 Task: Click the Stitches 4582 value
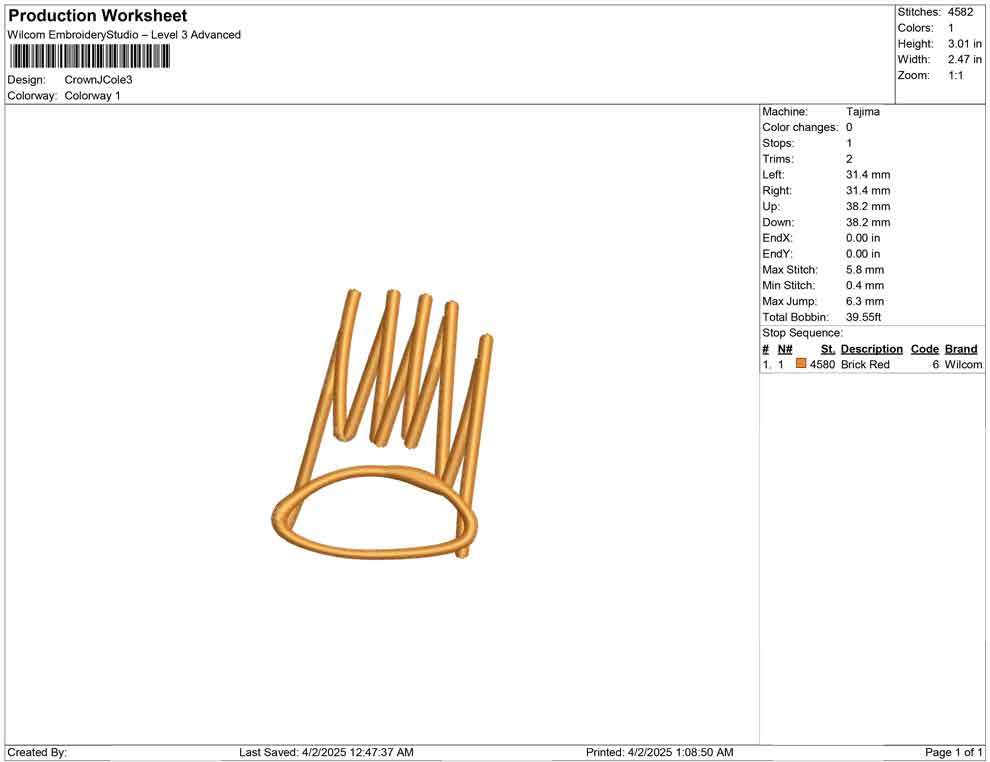959,12
